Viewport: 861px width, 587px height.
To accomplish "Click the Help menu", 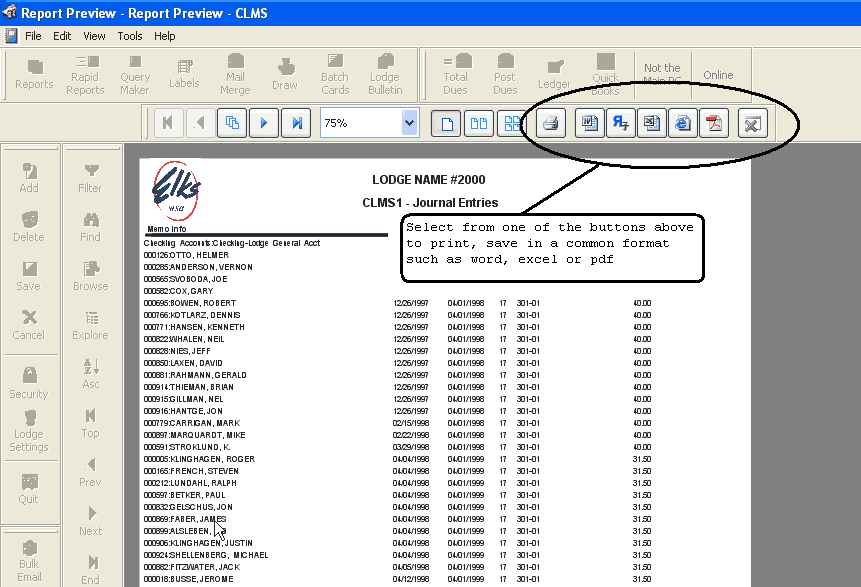I will tap(164, 36).
